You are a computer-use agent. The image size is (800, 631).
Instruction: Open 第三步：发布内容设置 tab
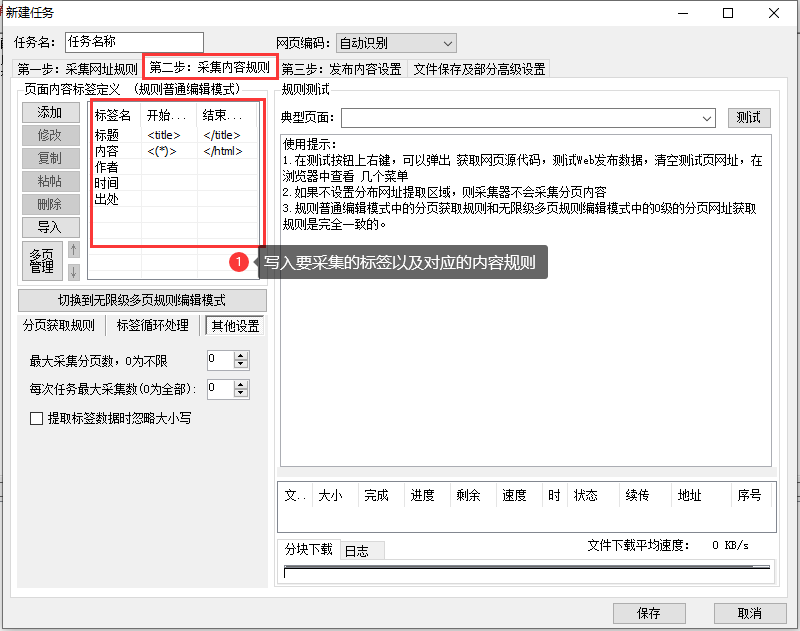point(341,69)
